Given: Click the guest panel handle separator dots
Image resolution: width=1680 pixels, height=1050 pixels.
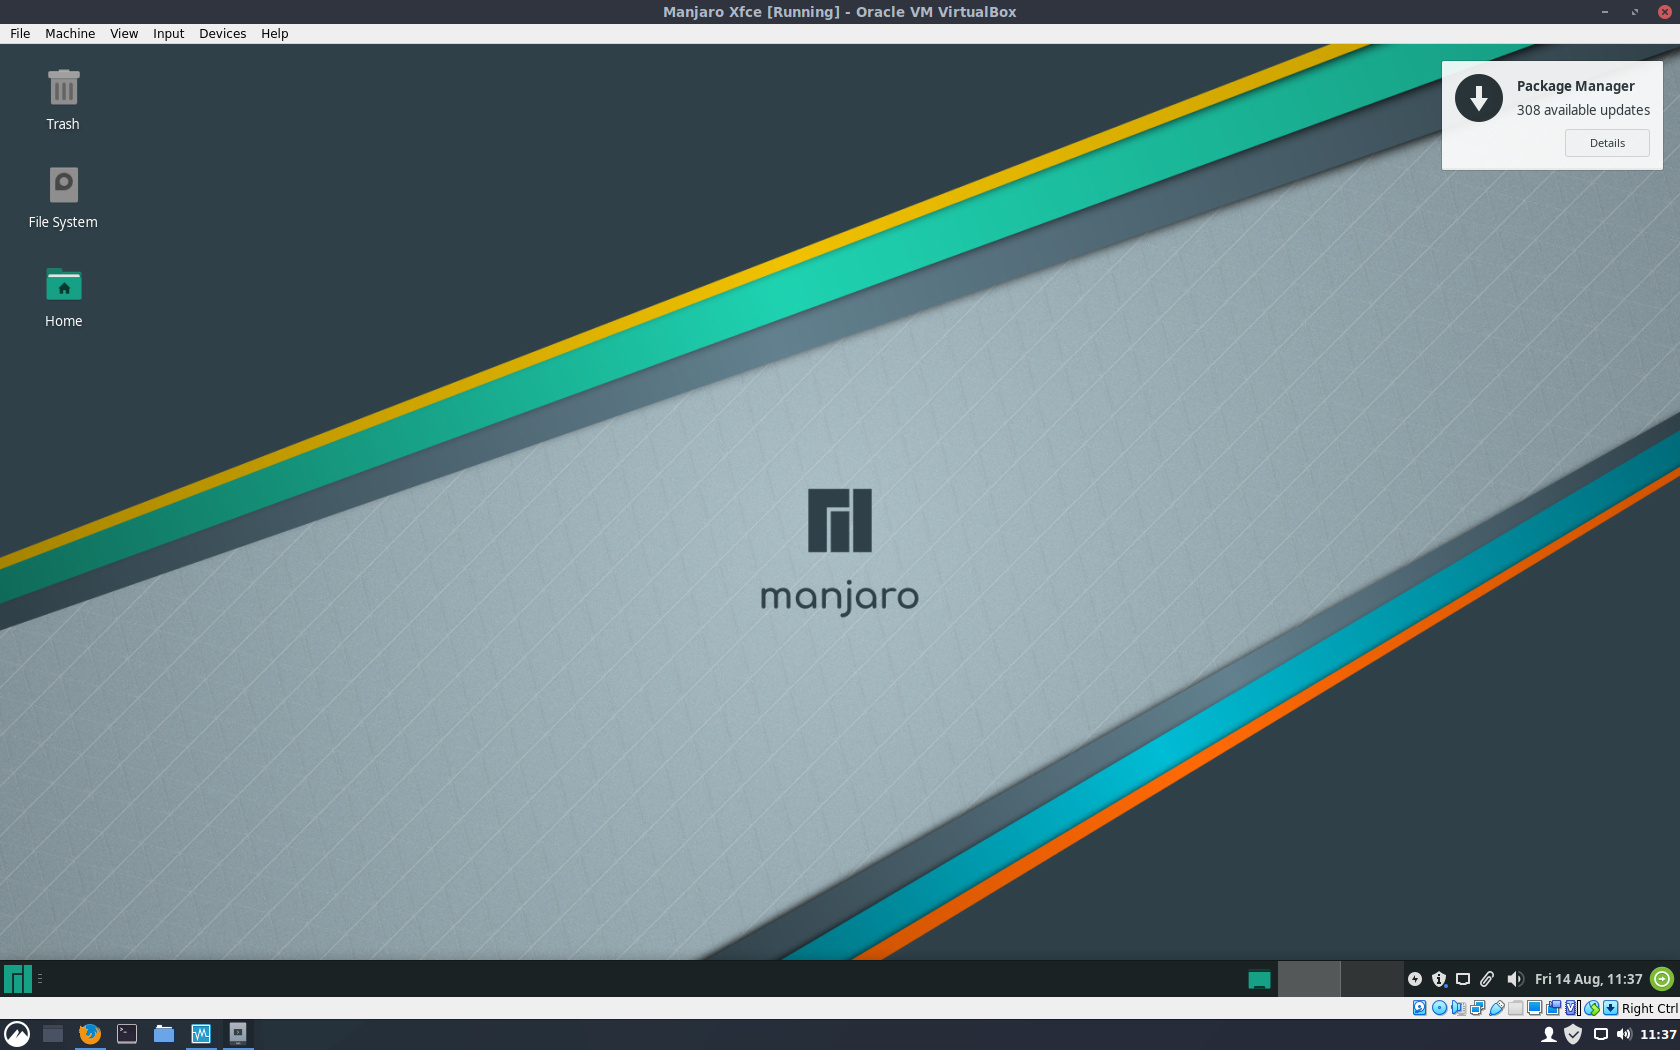Looking at the screenshot, I should tap(40, 979).
